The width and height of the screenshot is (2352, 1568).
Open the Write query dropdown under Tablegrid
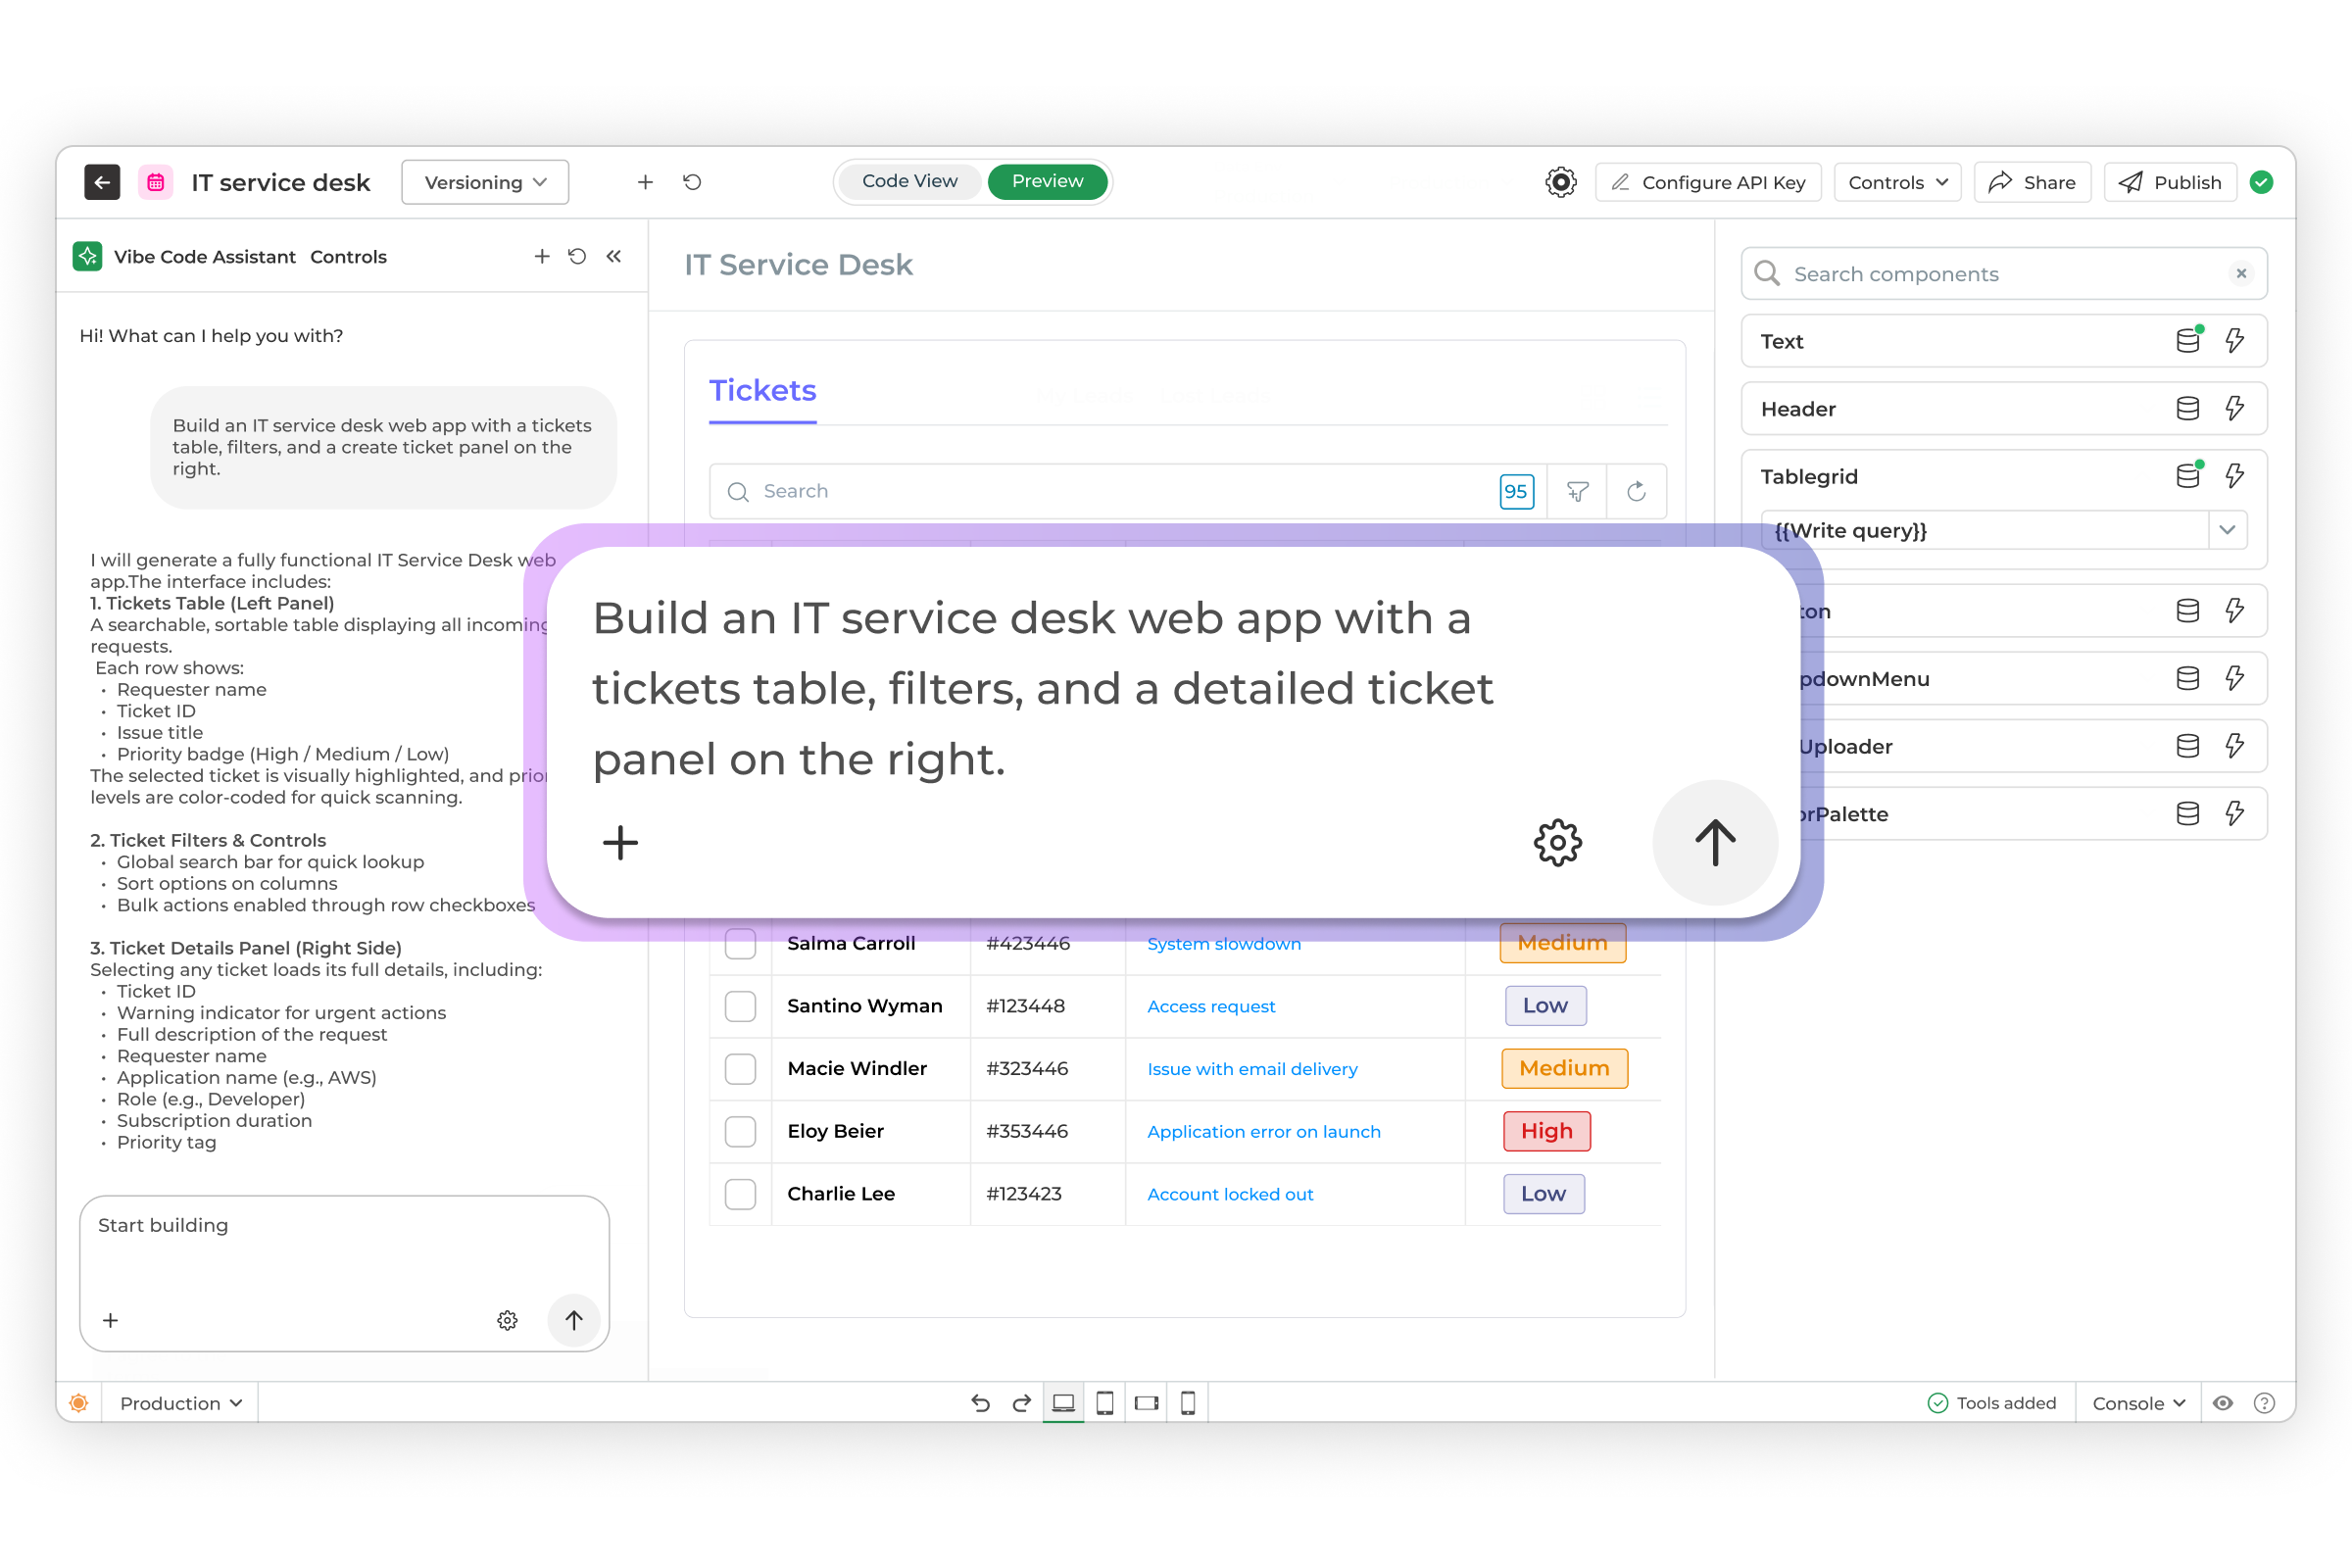point(2226,530)
